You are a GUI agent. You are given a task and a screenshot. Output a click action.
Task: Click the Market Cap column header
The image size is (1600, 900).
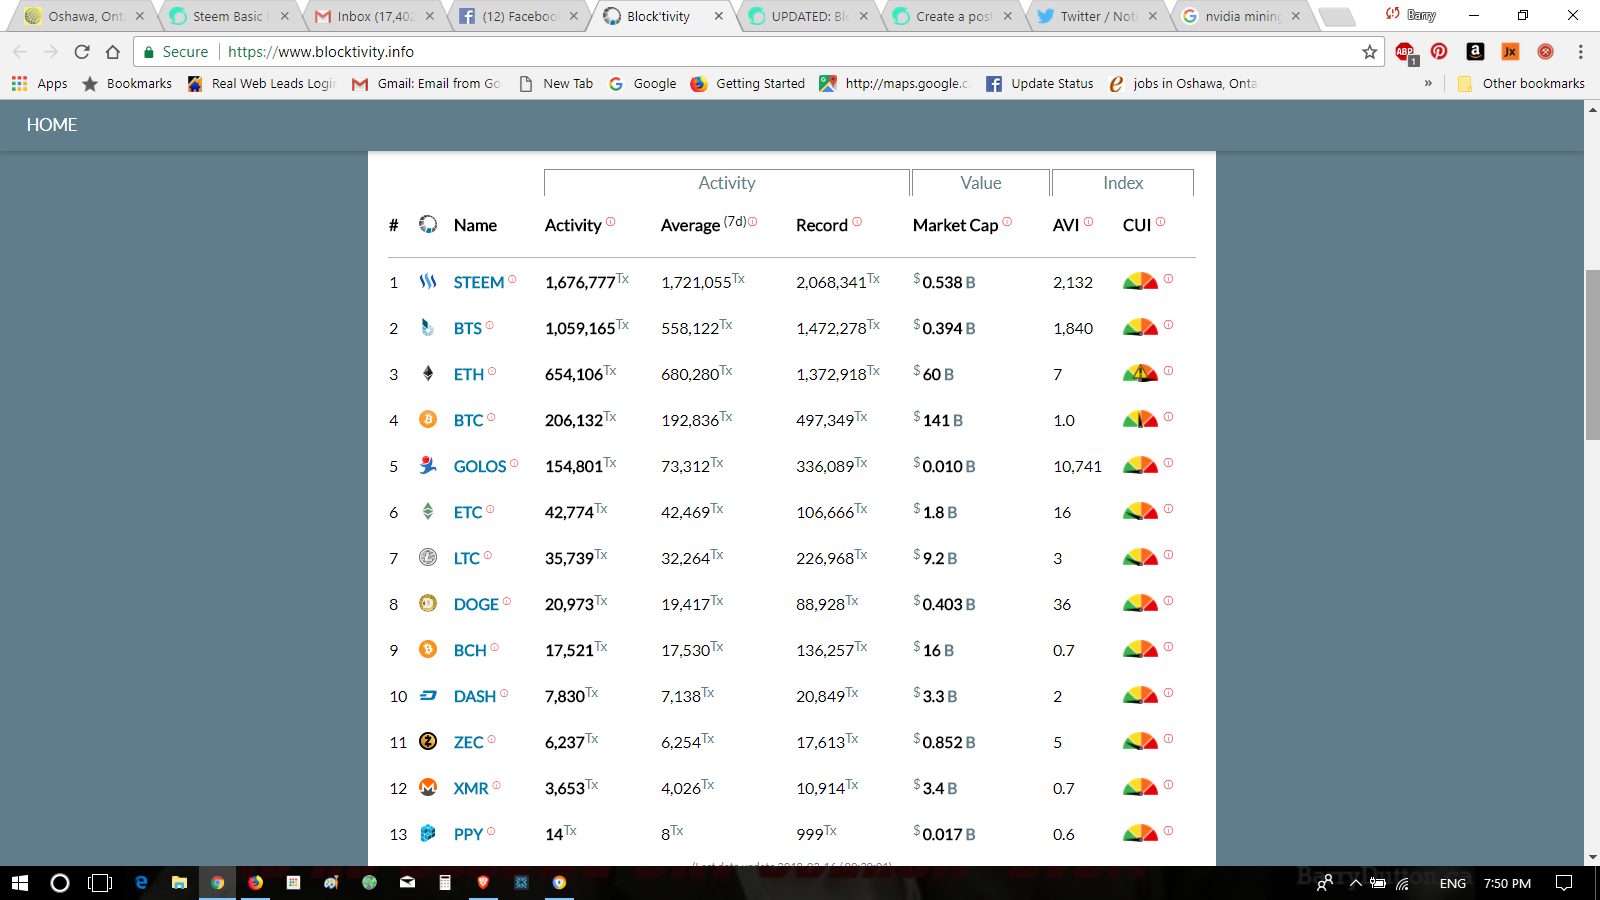(955, 225)
